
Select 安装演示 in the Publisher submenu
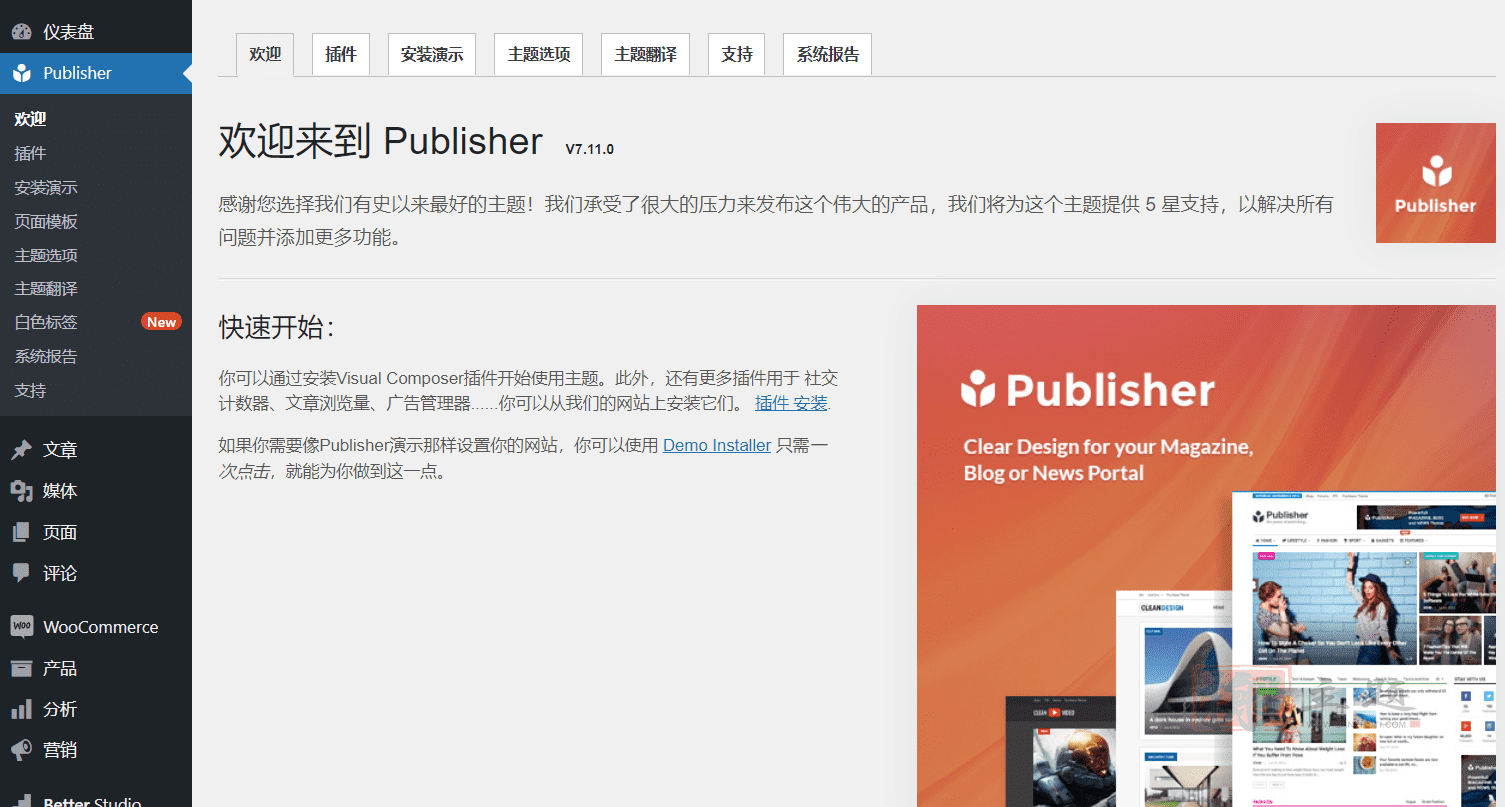pos(46,187)
